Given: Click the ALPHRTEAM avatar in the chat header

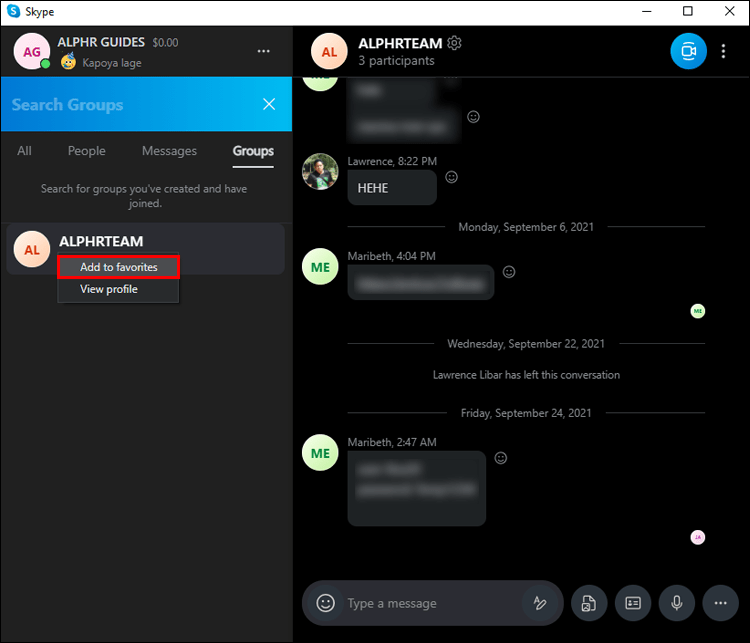Looking at the screenshot, I should (x=329, y=51).
